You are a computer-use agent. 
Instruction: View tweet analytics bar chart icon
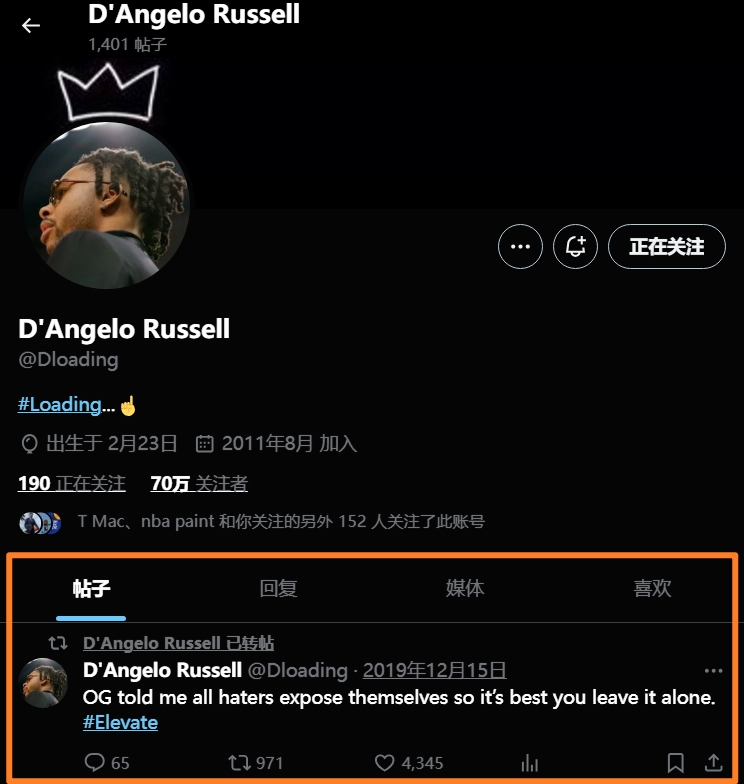click(x=530, y=763)
